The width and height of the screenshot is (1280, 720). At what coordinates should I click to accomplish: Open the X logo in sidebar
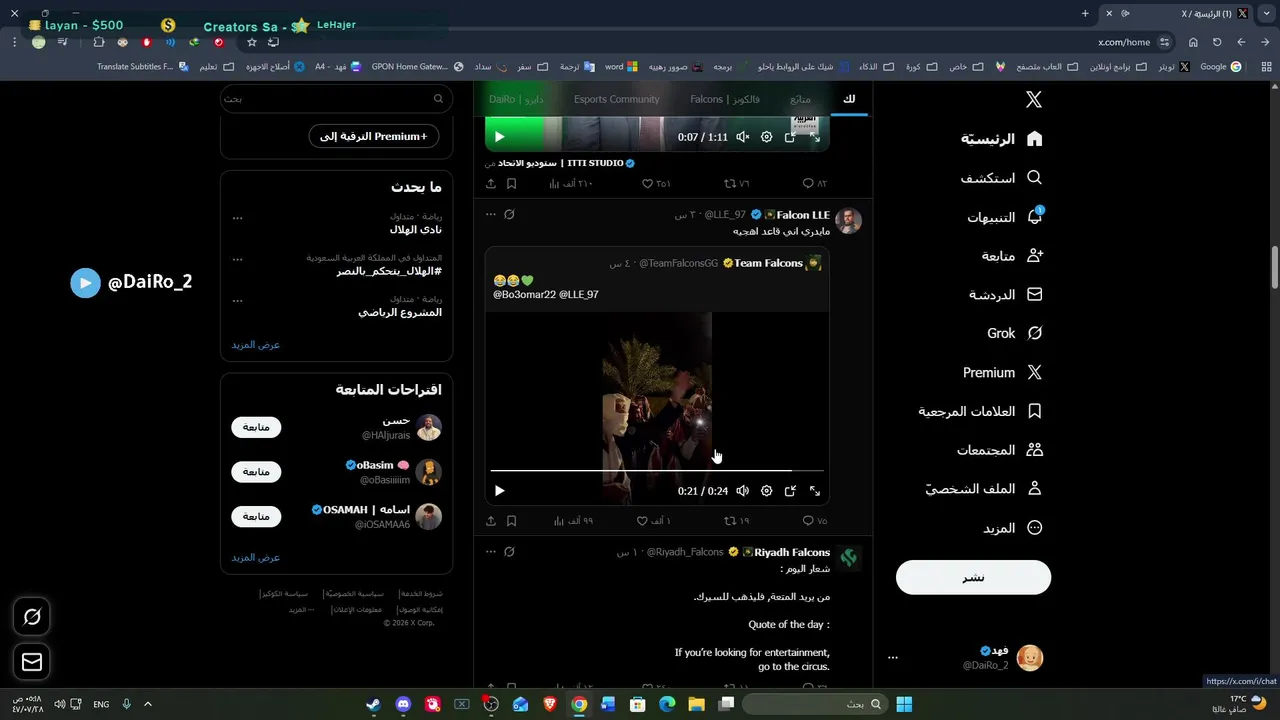point(1034,99)
